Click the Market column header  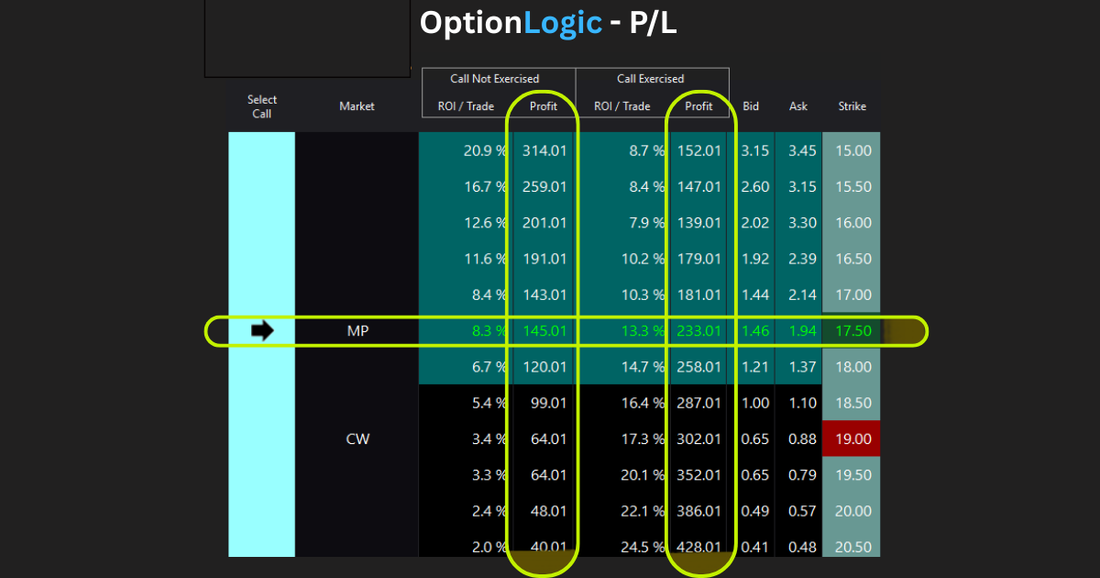[x=356, y=106]
